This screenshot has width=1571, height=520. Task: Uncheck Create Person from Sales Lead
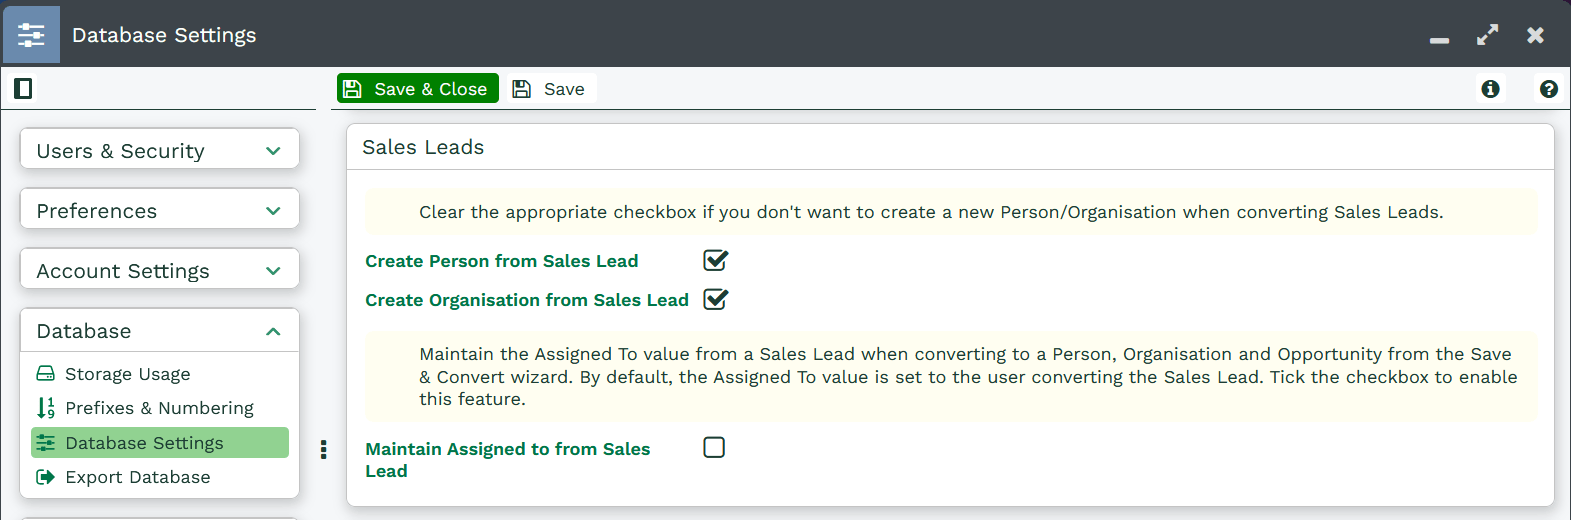click(715, 261)
